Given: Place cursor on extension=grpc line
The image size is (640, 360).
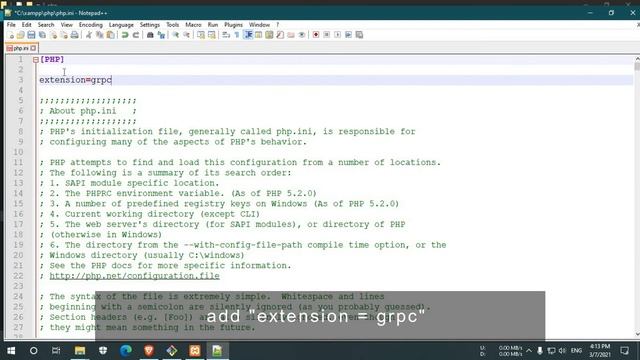Looking at the screenshot, I should coord(76,80).
